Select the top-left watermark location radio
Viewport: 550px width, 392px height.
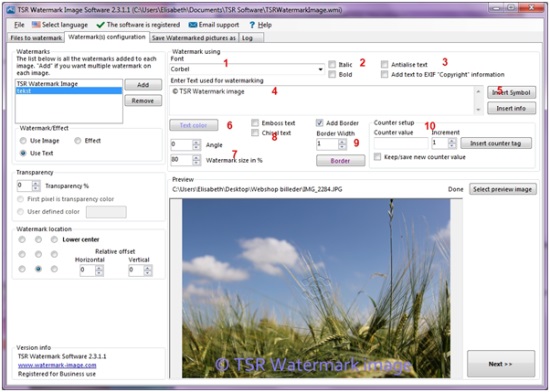(x=22, y=239)
